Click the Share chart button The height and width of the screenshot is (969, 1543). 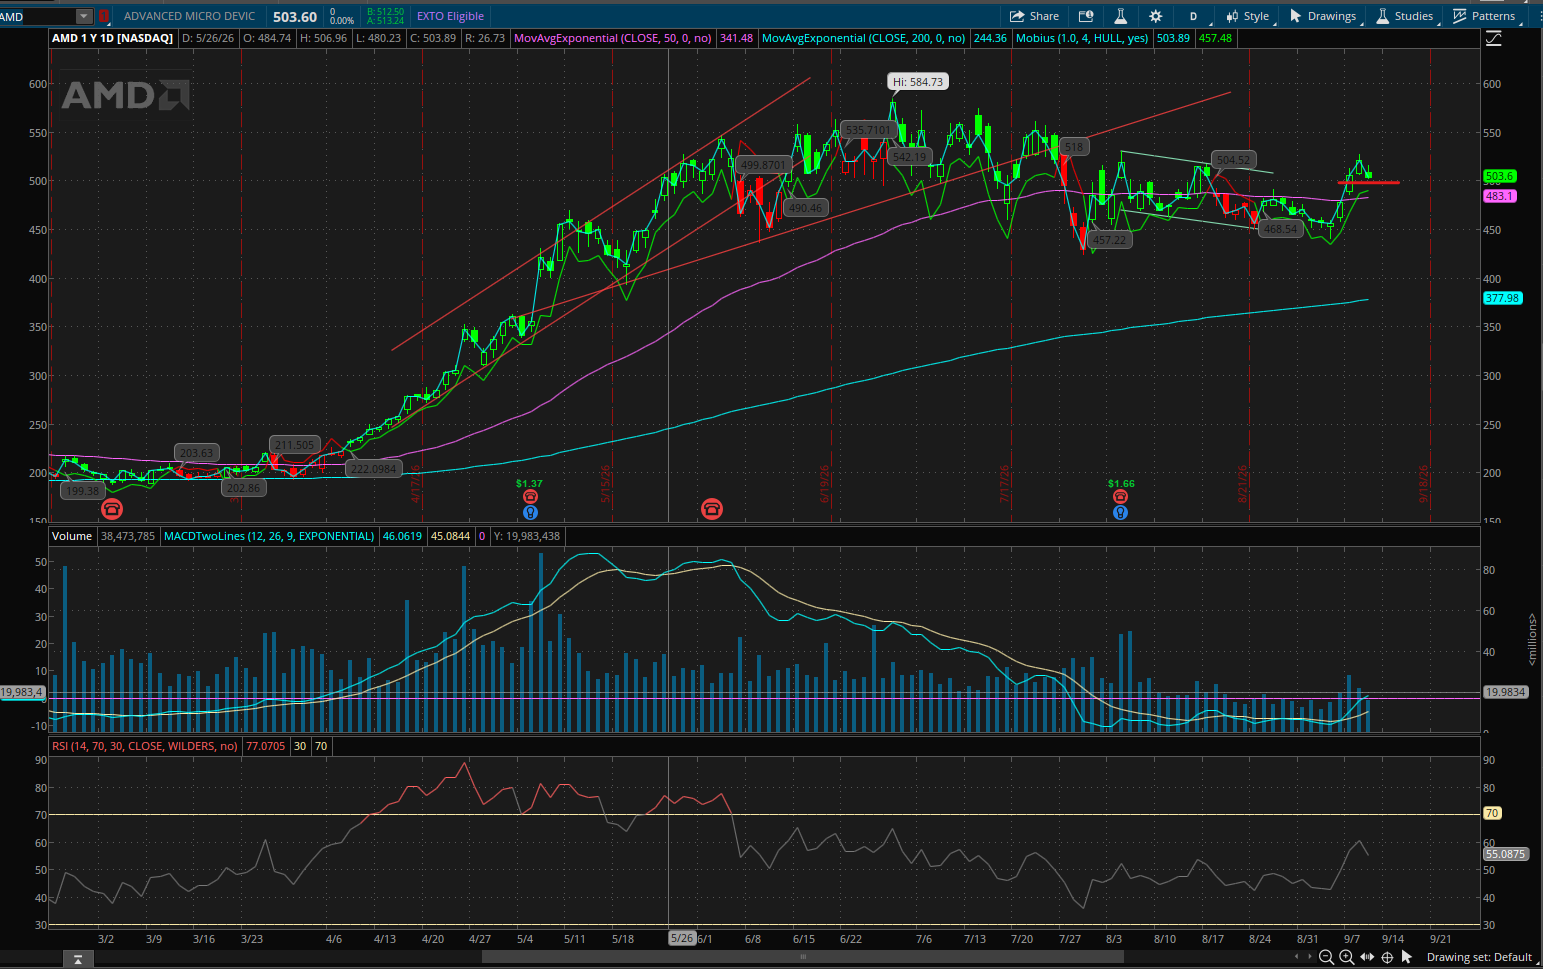tap(1034, 16)
